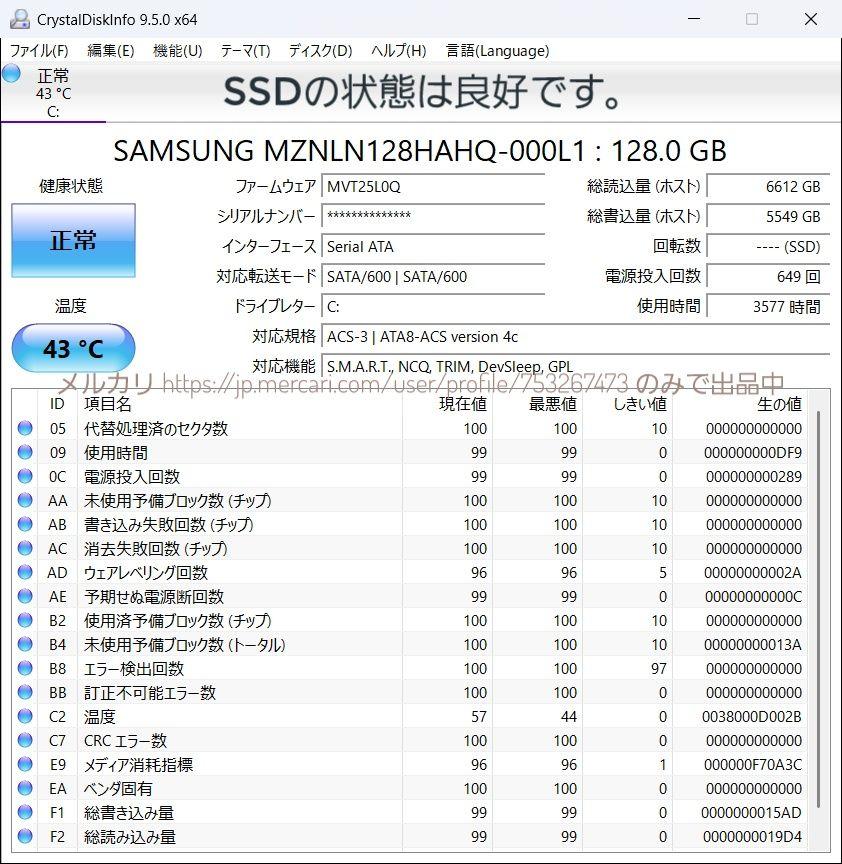842x864 pixels.
Task: Click the status orb for row AA 未使用予備ブロック数
Action: pyautogui.click(x=25, y=500)
